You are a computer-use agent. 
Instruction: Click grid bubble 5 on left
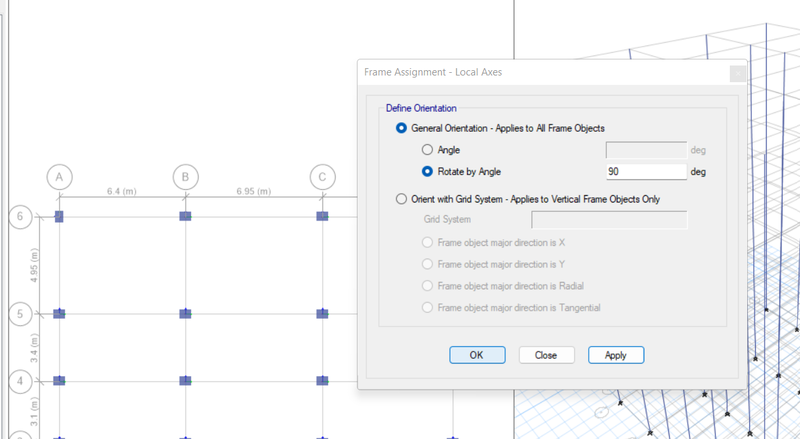20,313
